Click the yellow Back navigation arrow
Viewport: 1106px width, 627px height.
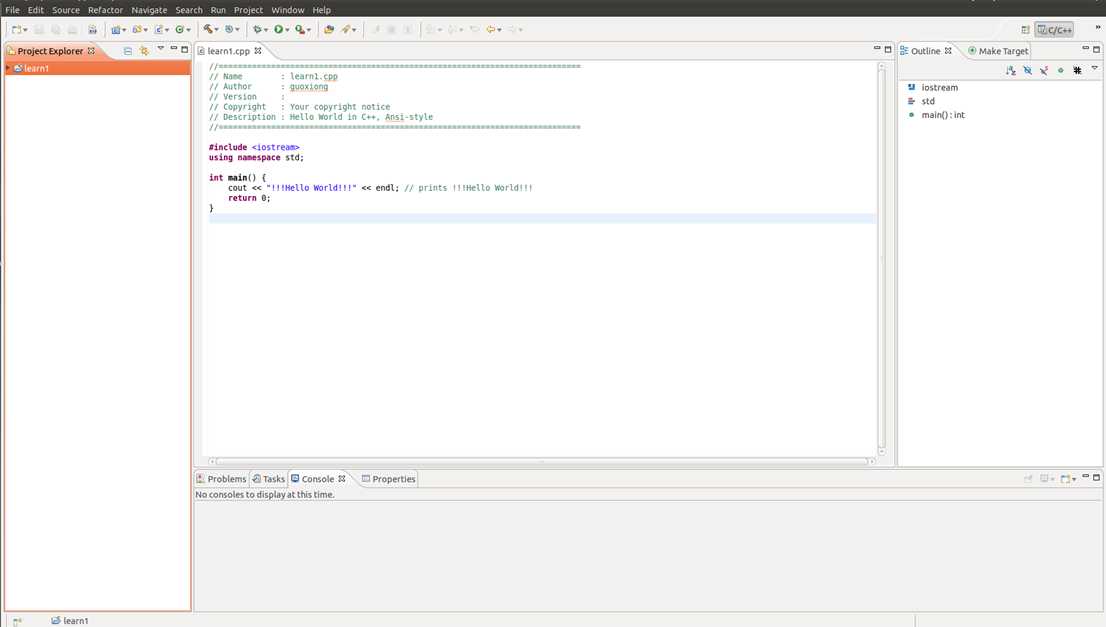click(x=491, y=30)
